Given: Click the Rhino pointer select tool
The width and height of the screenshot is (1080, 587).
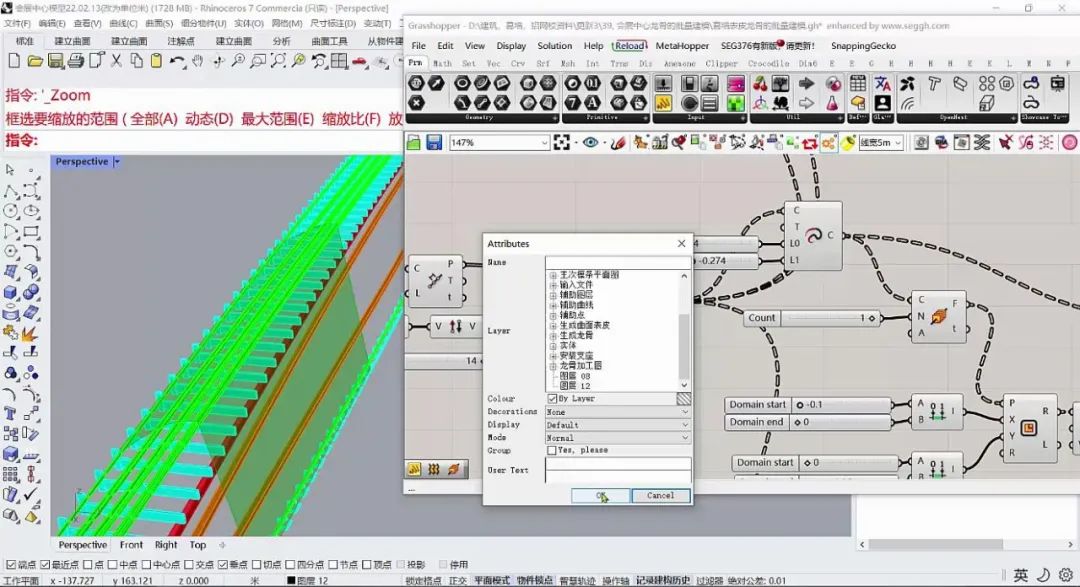Looking at the screenshot, I should (10, 169).
